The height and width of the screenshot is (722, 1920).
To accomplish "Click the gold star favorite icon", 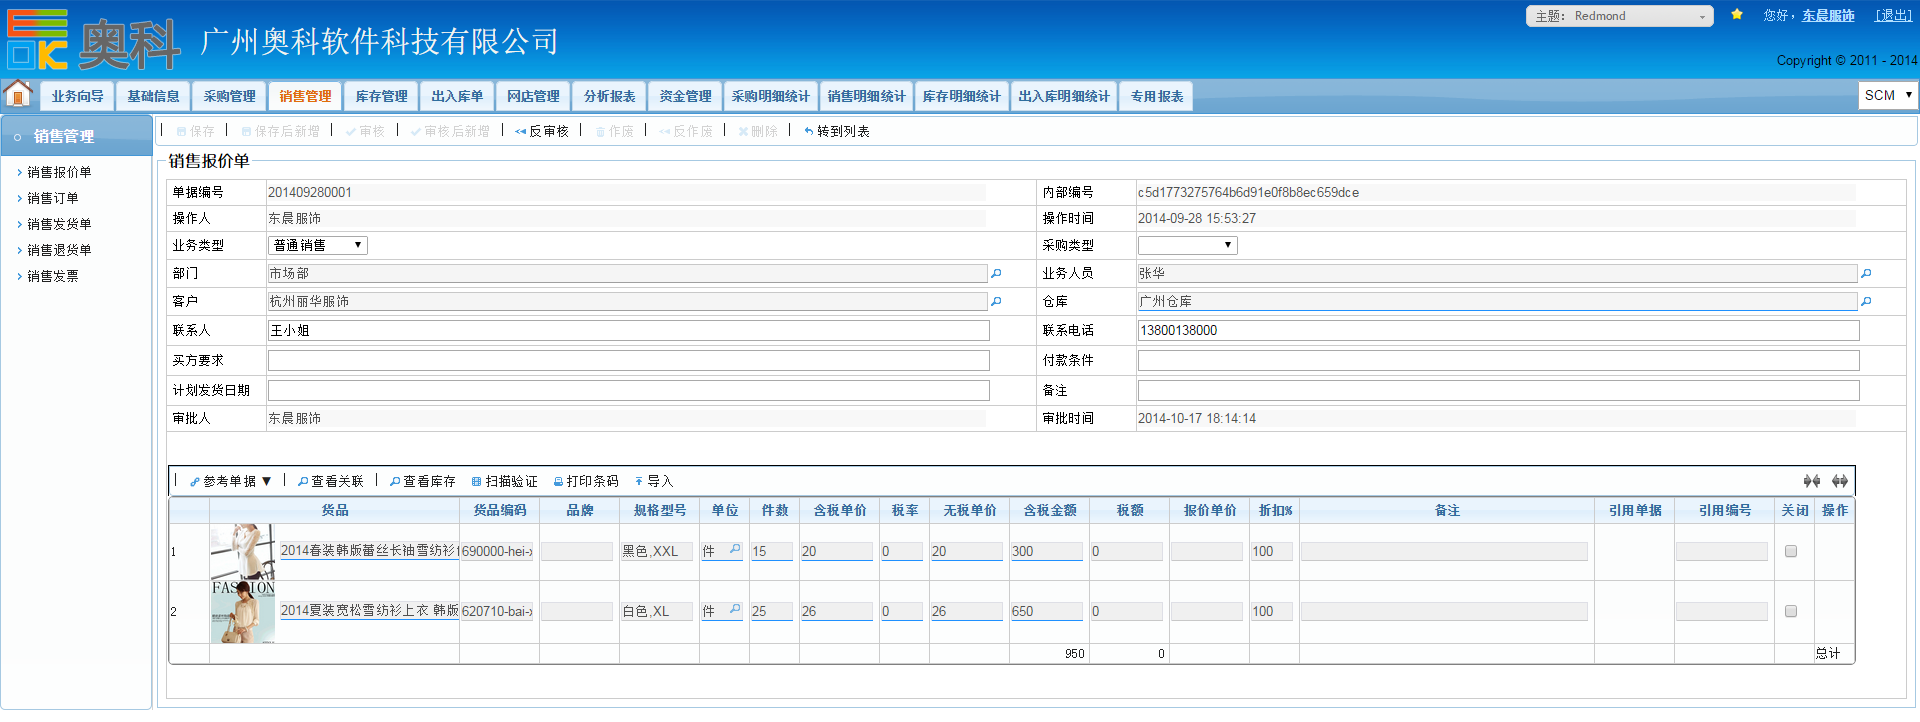I will click(x=1737, y=15).
